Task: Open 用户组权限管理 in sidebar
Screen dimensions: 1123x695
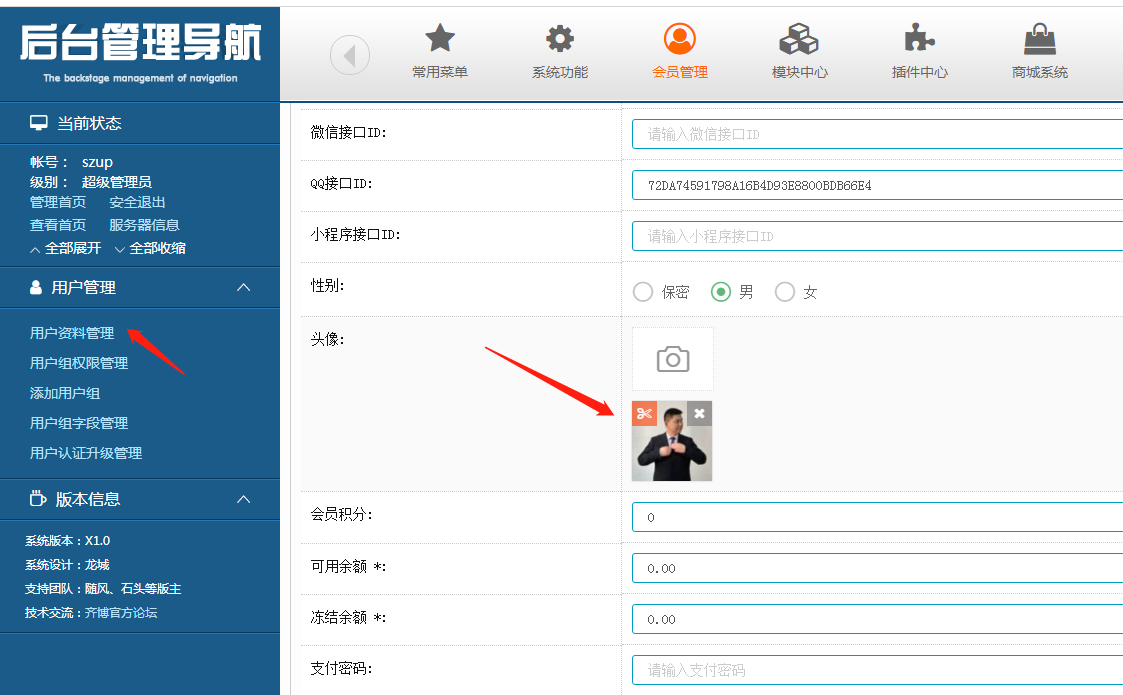Action: pyautogui.click(x=79, y=363)
